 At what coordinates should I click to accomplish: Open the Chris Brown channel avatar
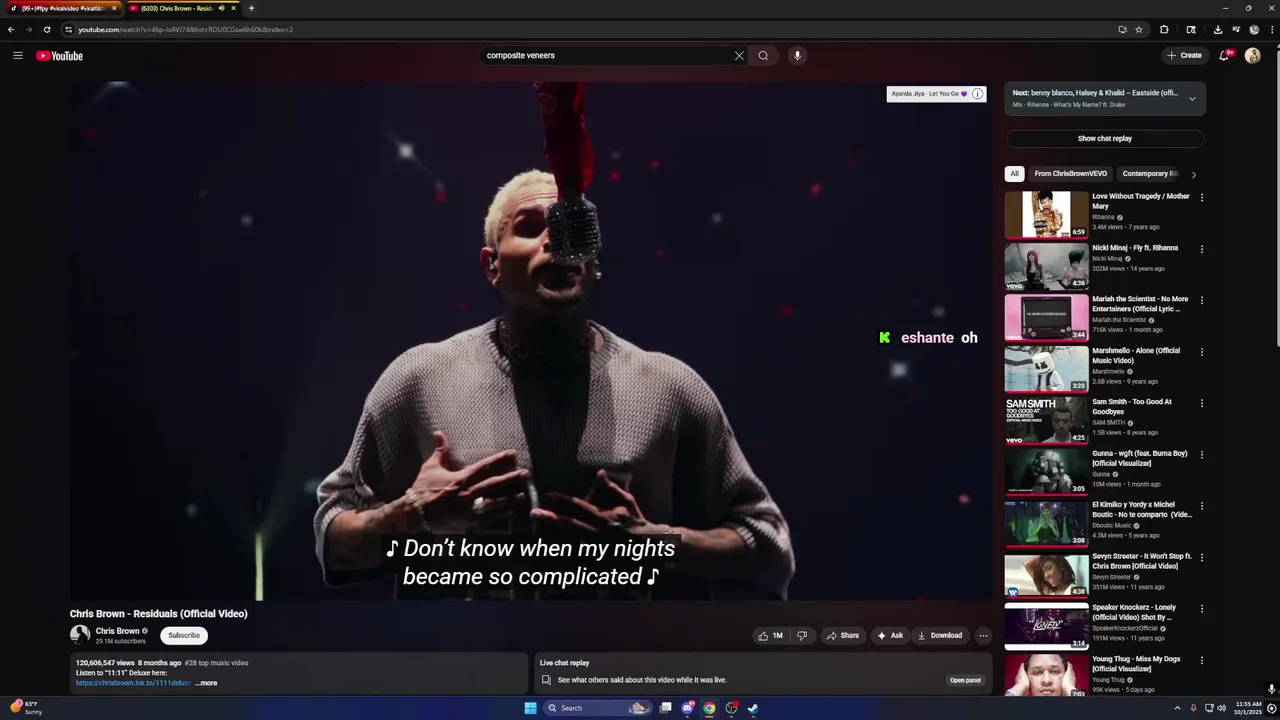tap(80, 635)
